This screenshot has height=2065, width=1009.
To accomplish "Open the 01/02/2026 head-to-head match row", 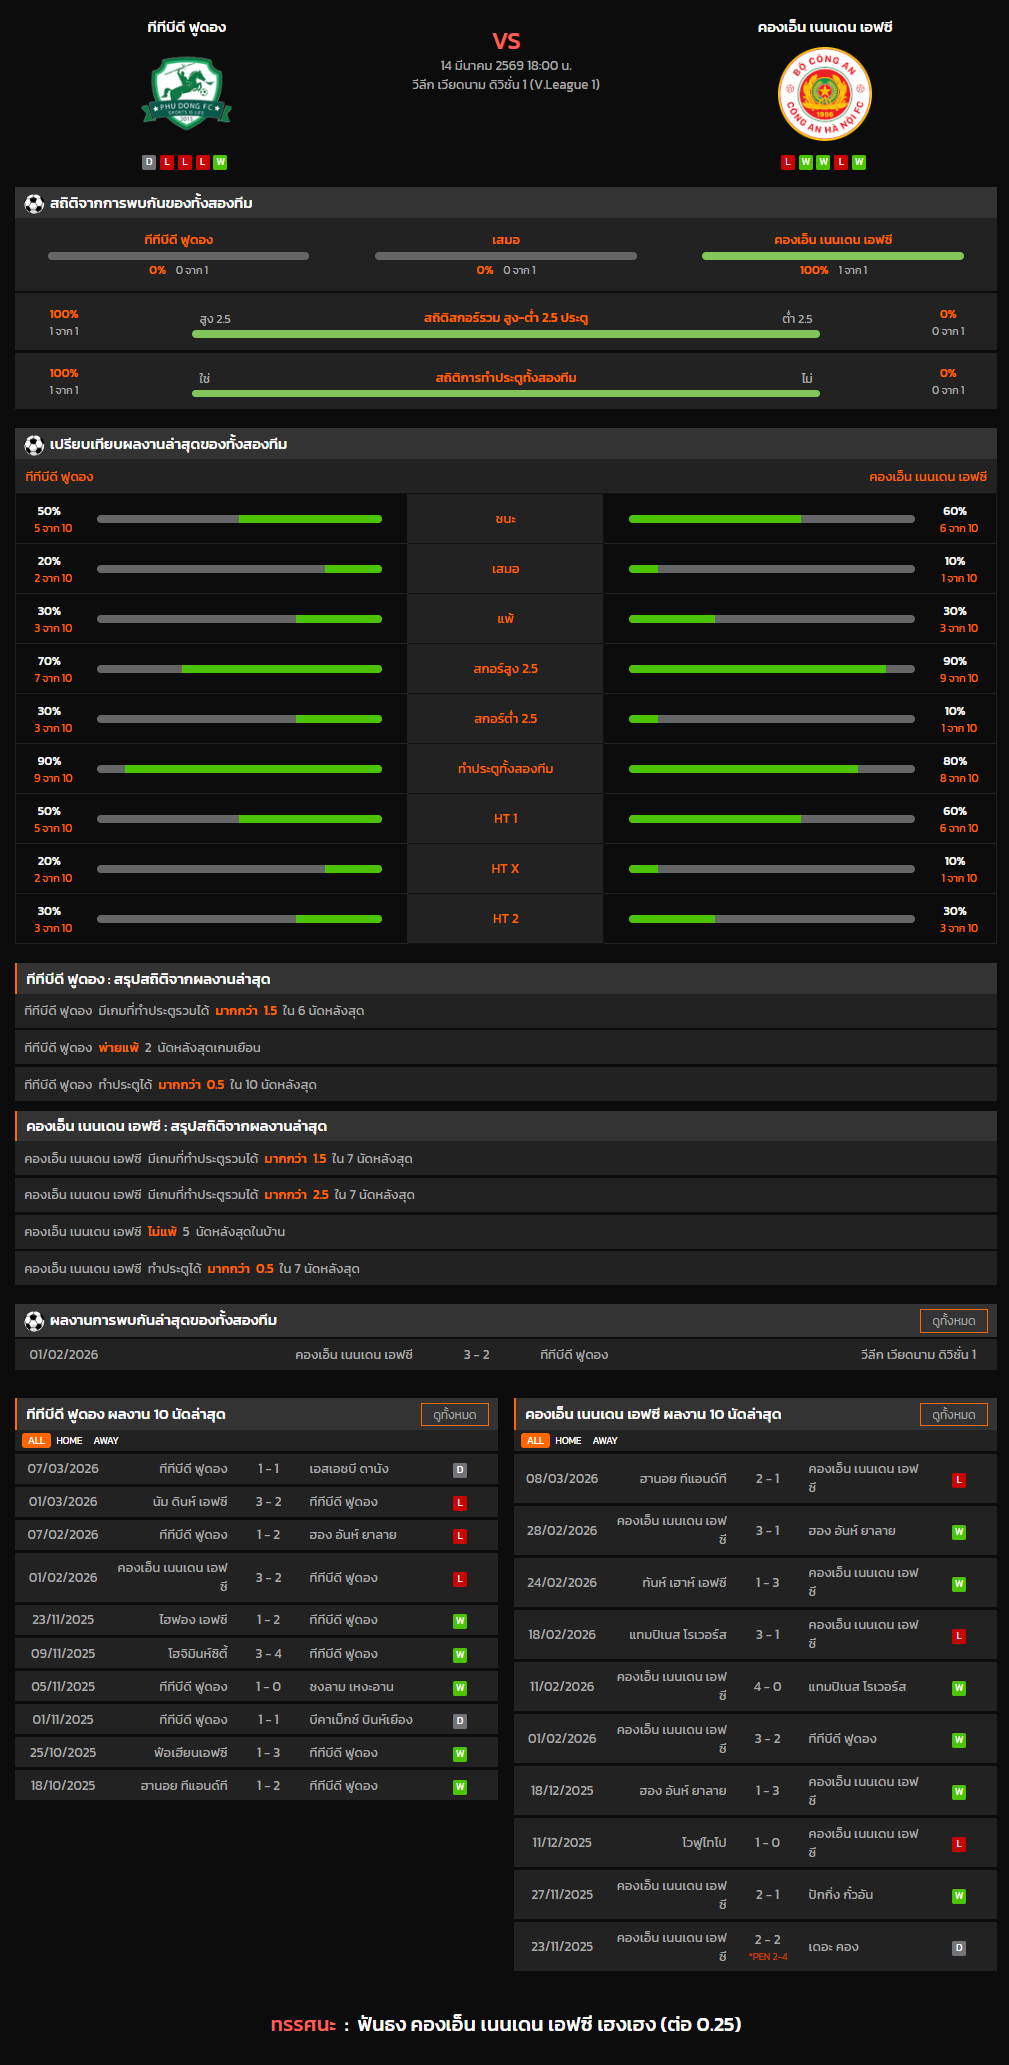I will (x=505, y=1355).
